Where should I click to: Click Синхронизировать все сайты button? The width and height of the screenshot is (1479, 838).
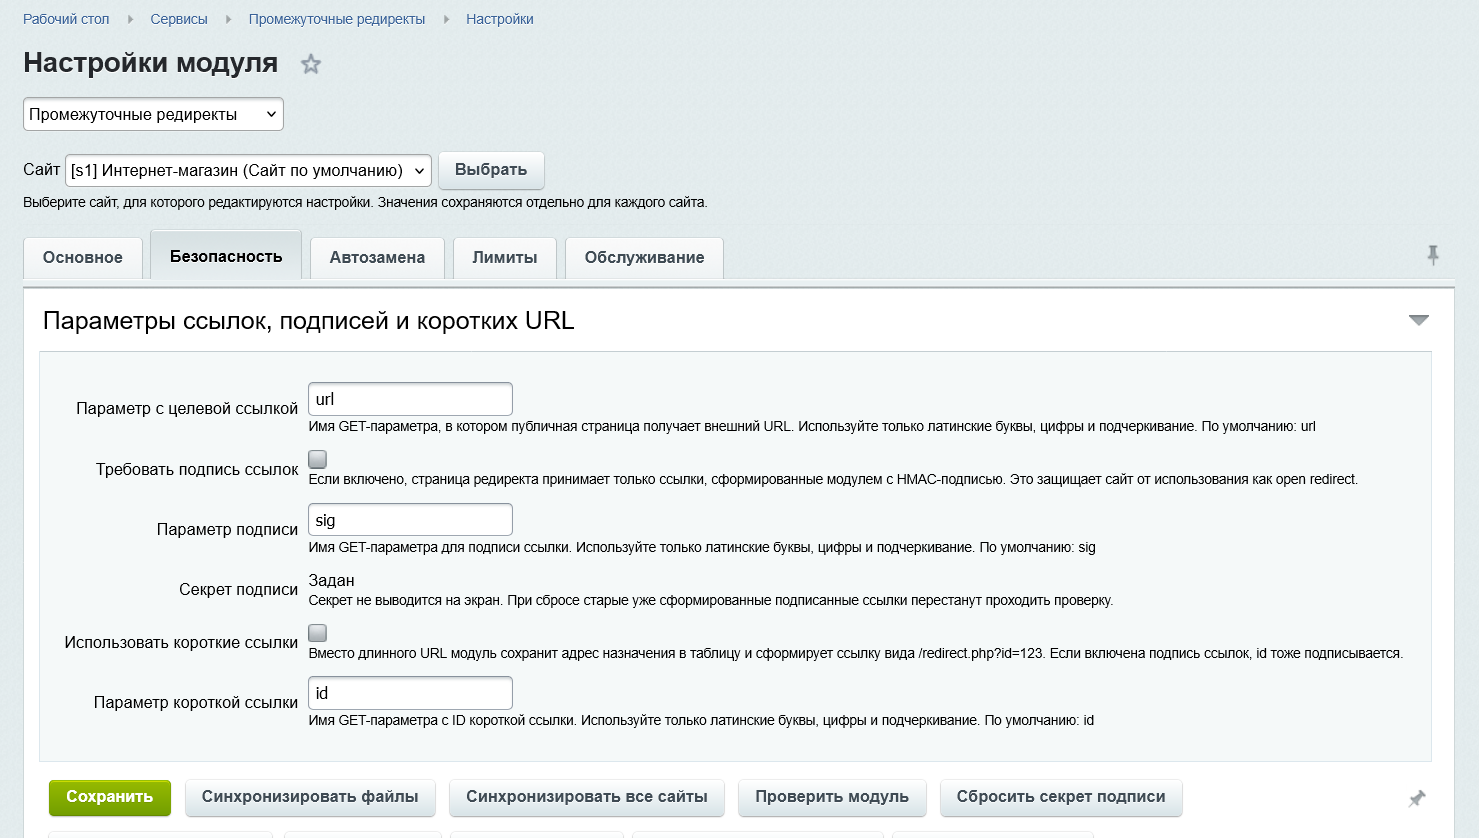tap(587, 797)
